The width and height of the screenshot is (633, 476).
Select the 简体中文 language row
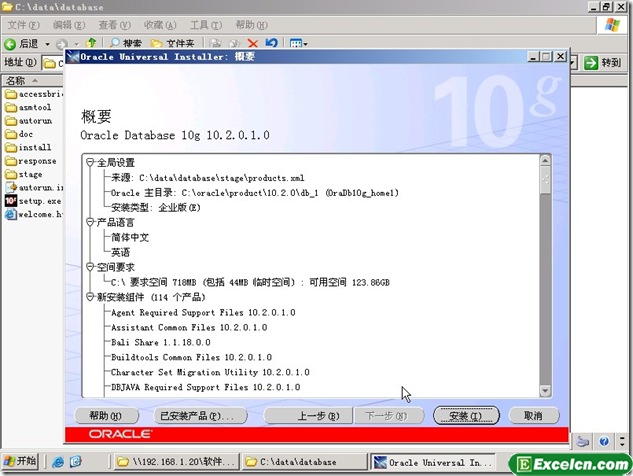[130, 237]
